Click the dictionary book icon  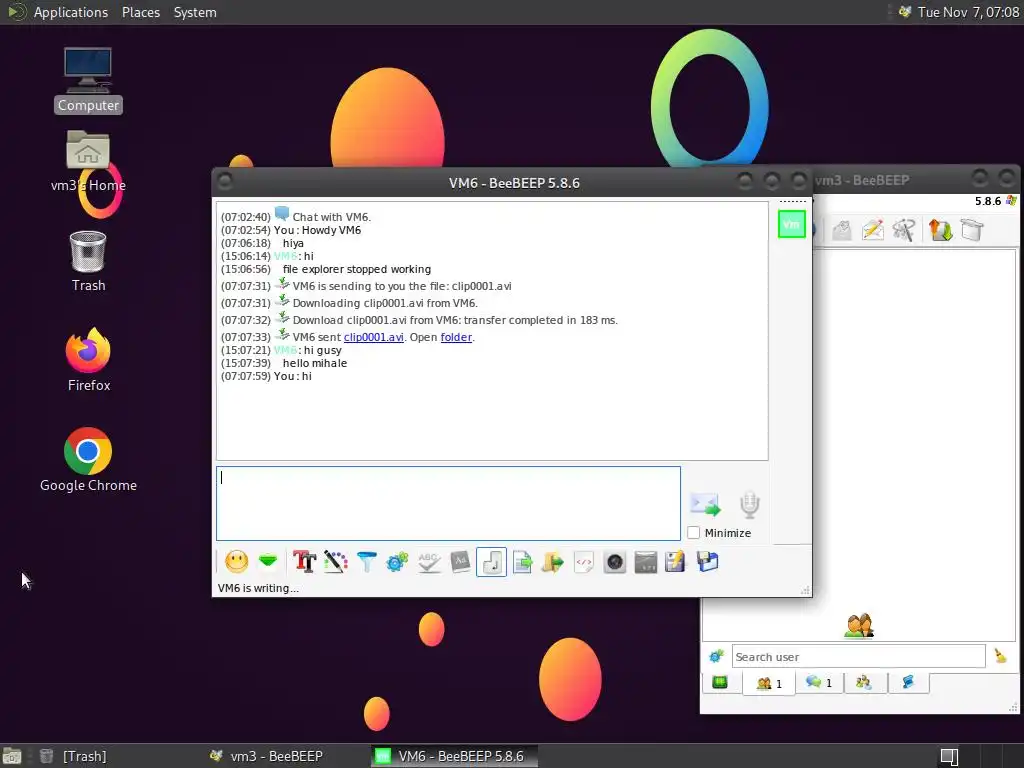click(460, 562)
